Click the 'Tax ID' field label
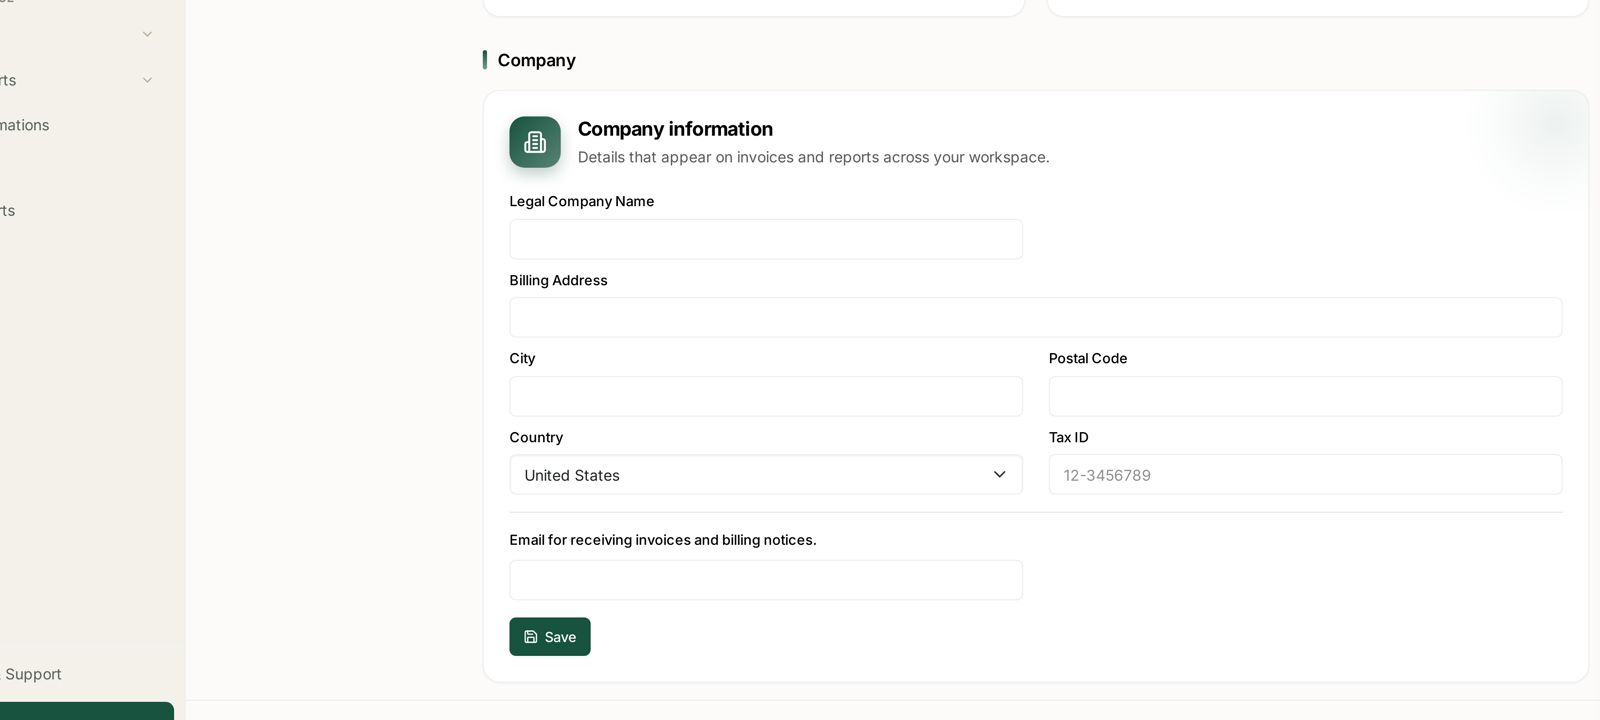Viewport: 1600px width, 720px height. click(1068, 437)
